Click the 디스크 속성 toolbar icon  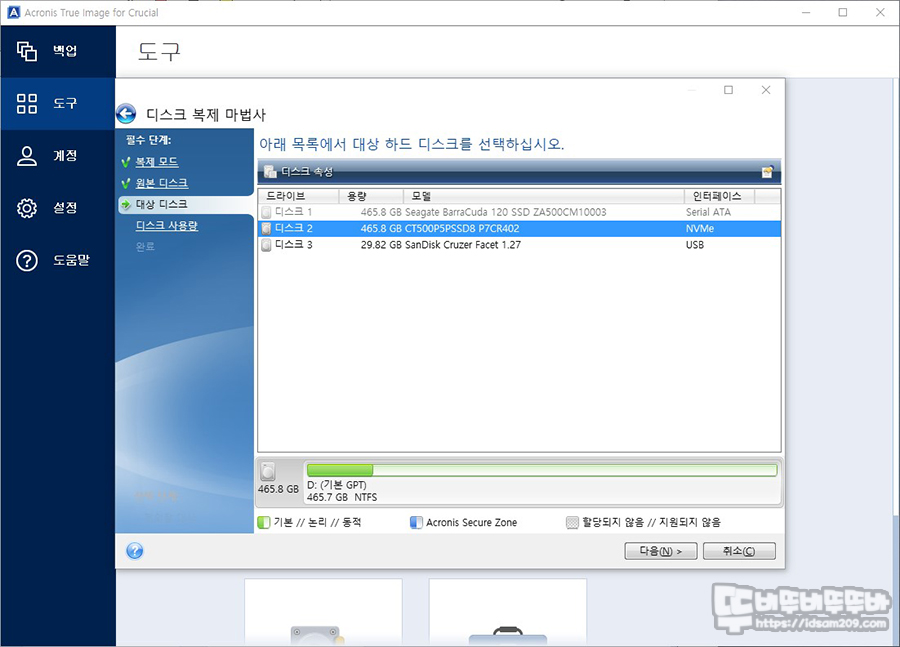[x=270, y=171]
